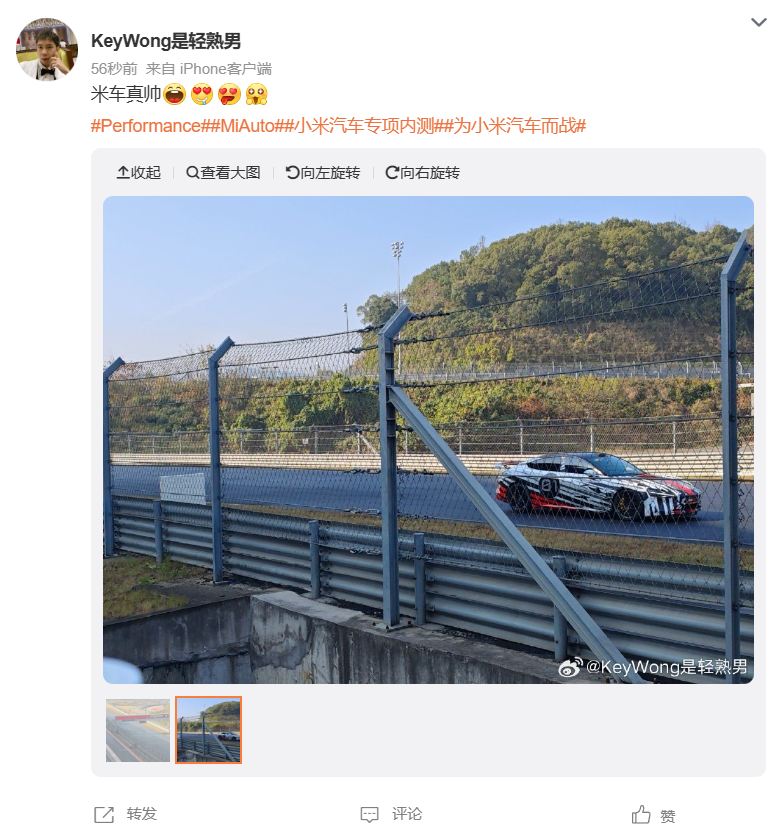Open the post options chevron menu
This screenshot has width=782, height=831.
point(759,22)
